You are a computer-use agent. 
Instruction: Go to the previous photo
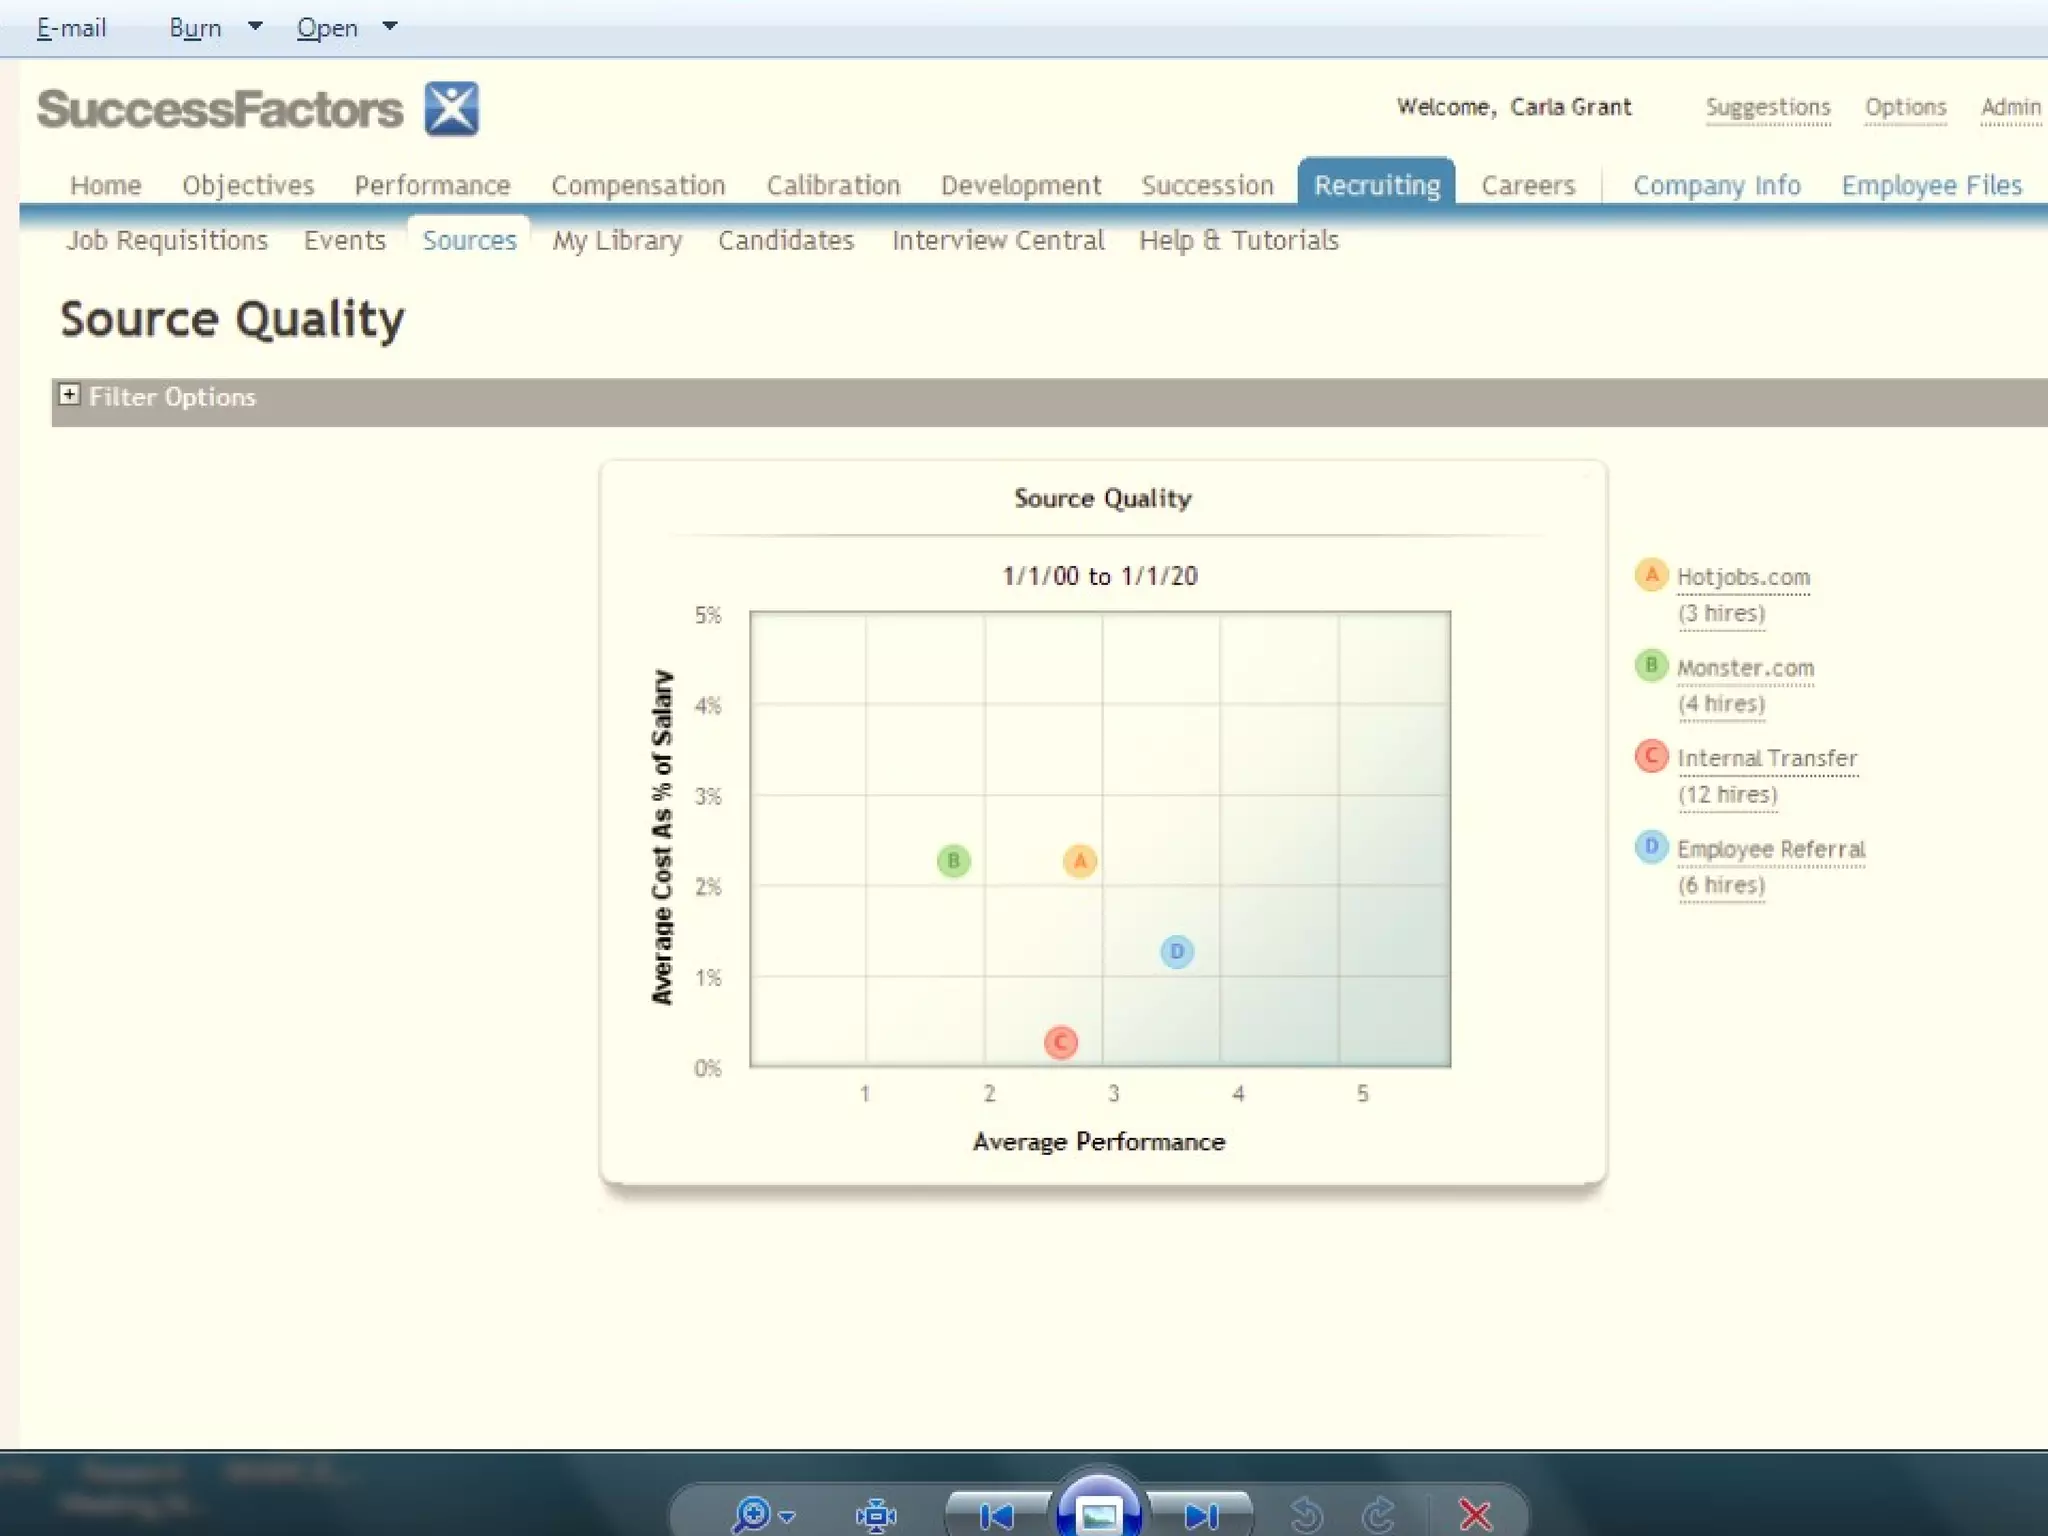pyautogui.click(x=996, y=1516)
